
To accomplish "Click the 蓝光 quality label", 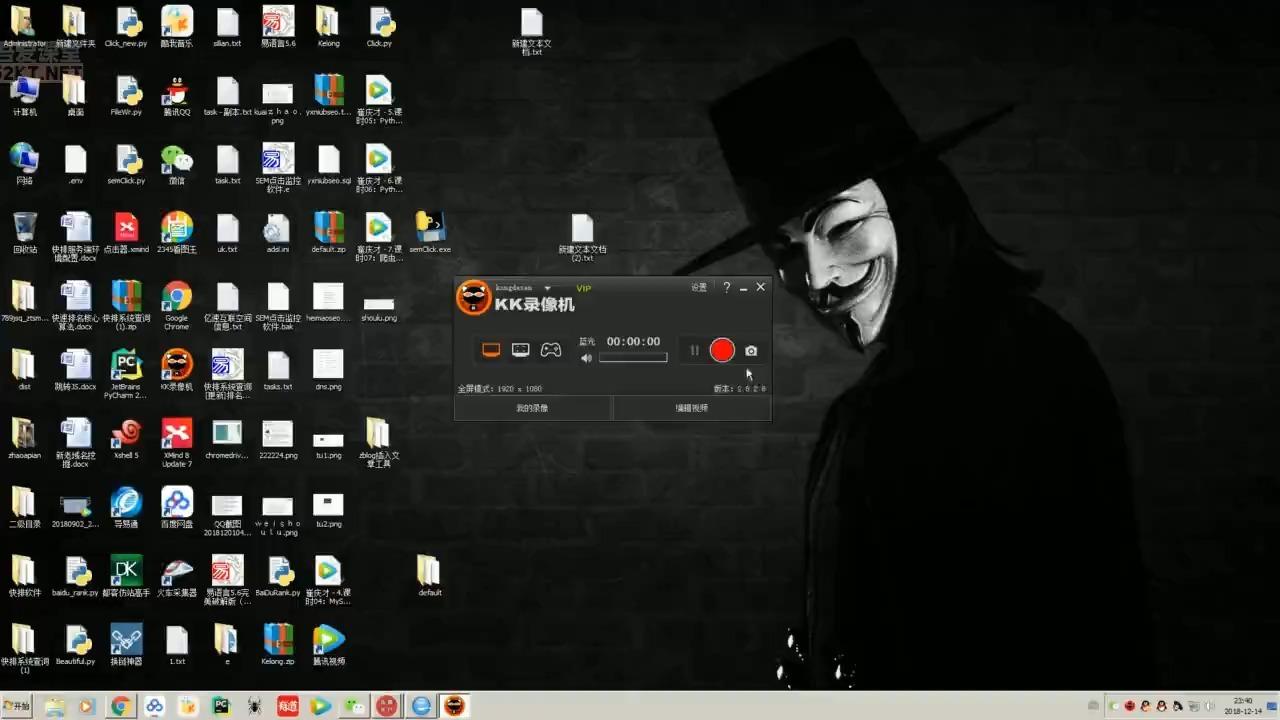I will point(588,342).
